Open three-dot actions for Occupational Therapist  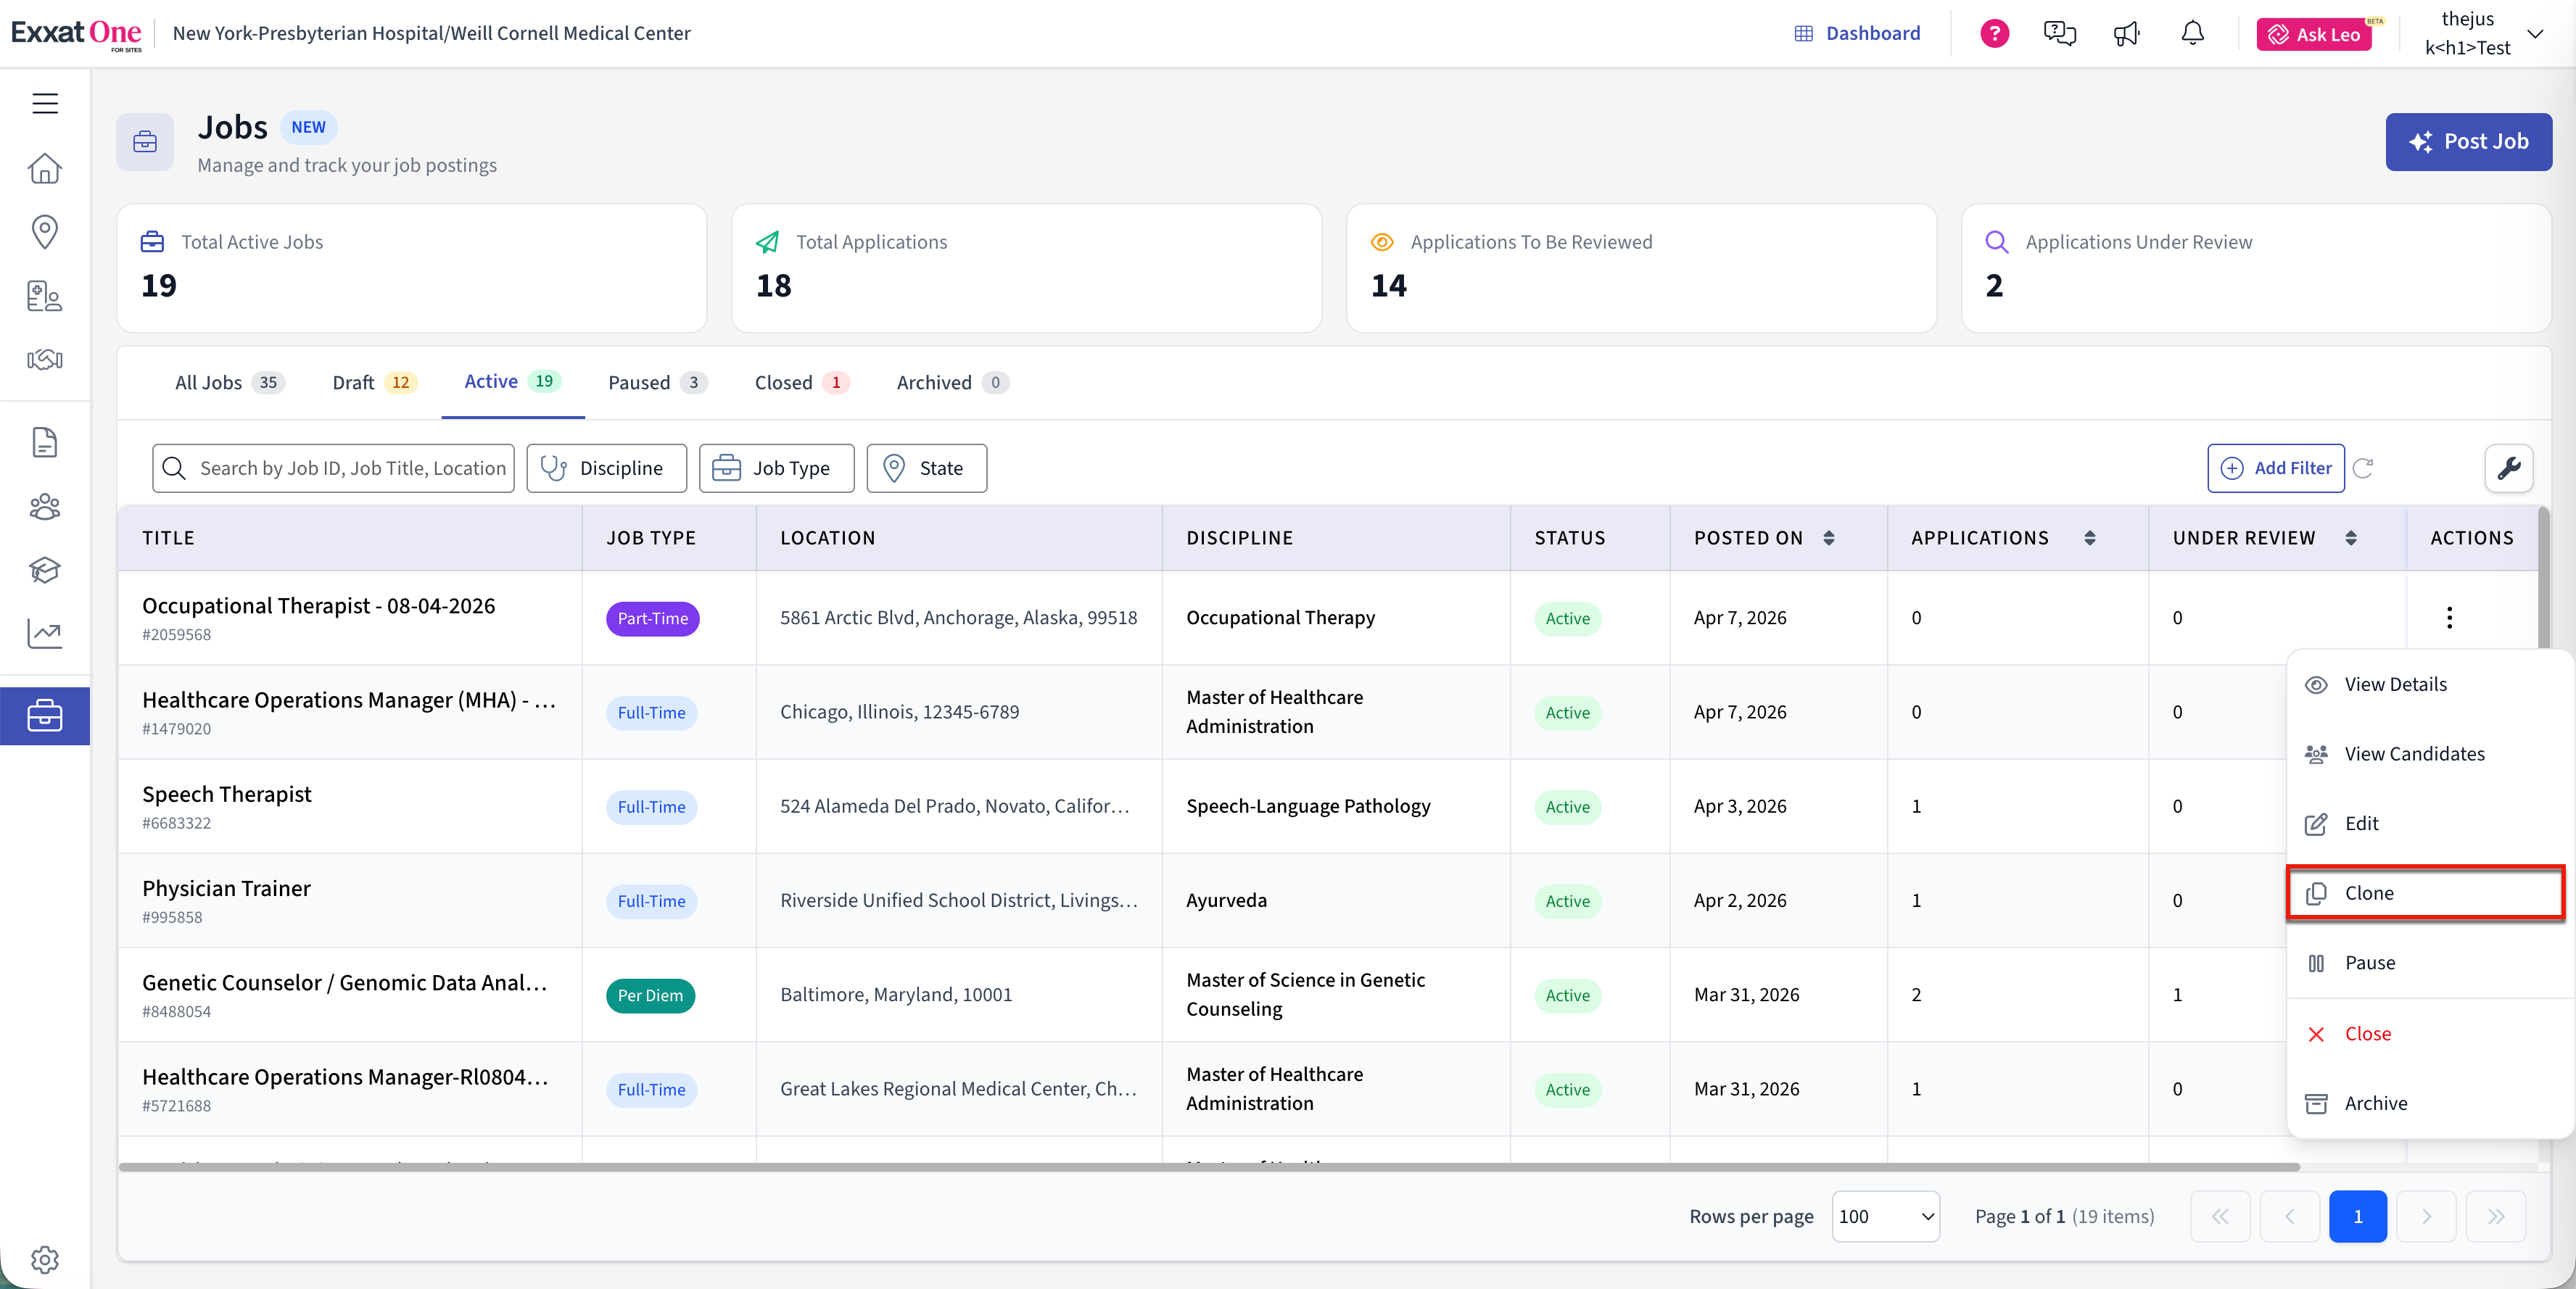[2449, 617]
